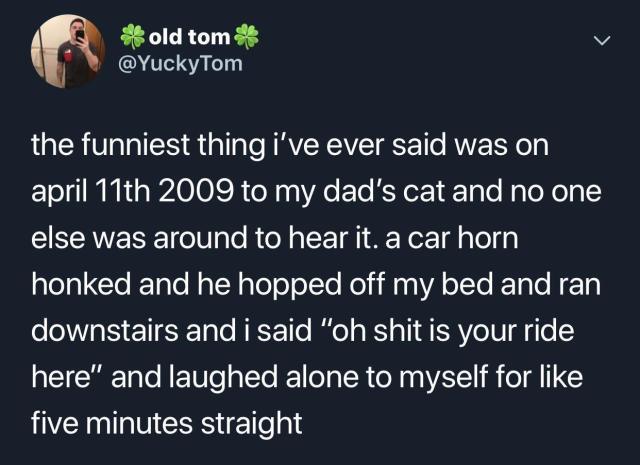
Task: Click the word "downstairs" in the tweet
Action: point(104,331)
